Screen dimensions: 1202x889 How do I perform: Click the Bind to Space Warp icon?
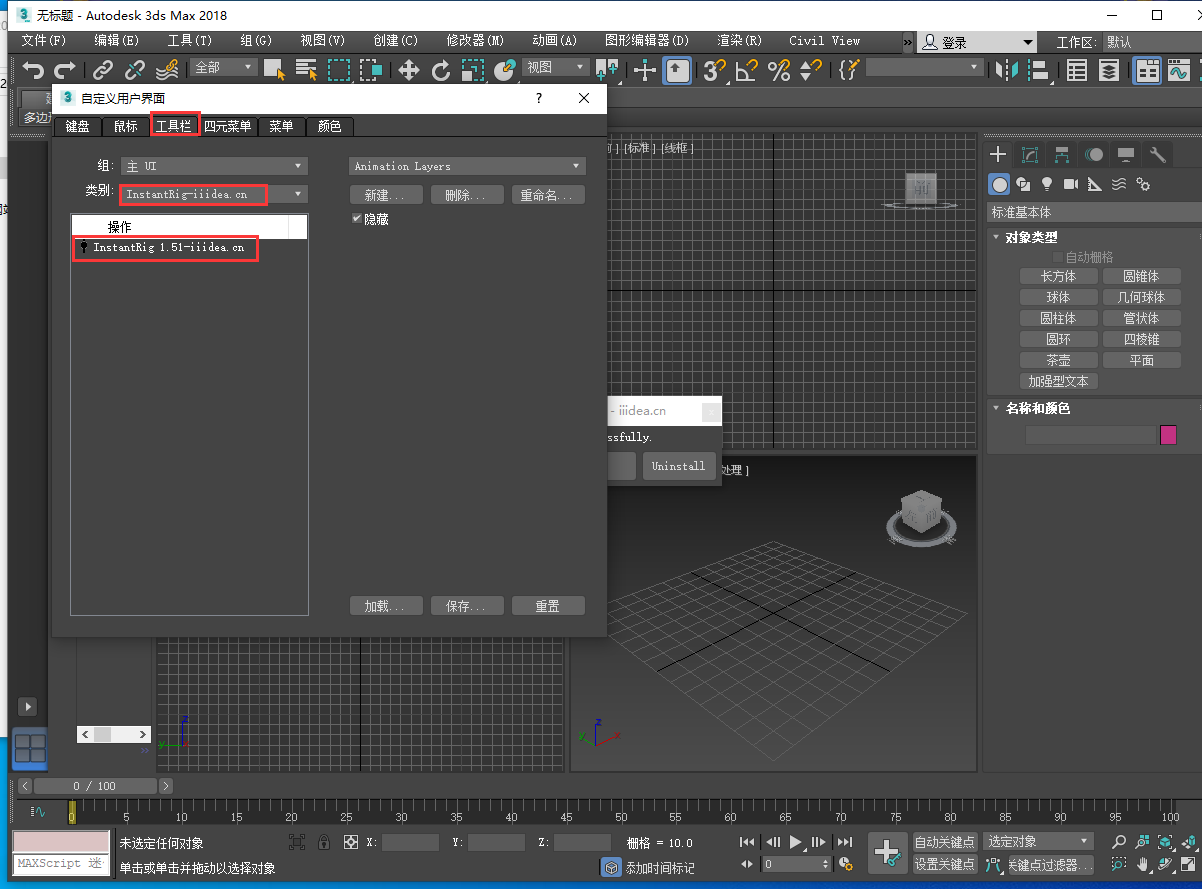pos(167,70)
